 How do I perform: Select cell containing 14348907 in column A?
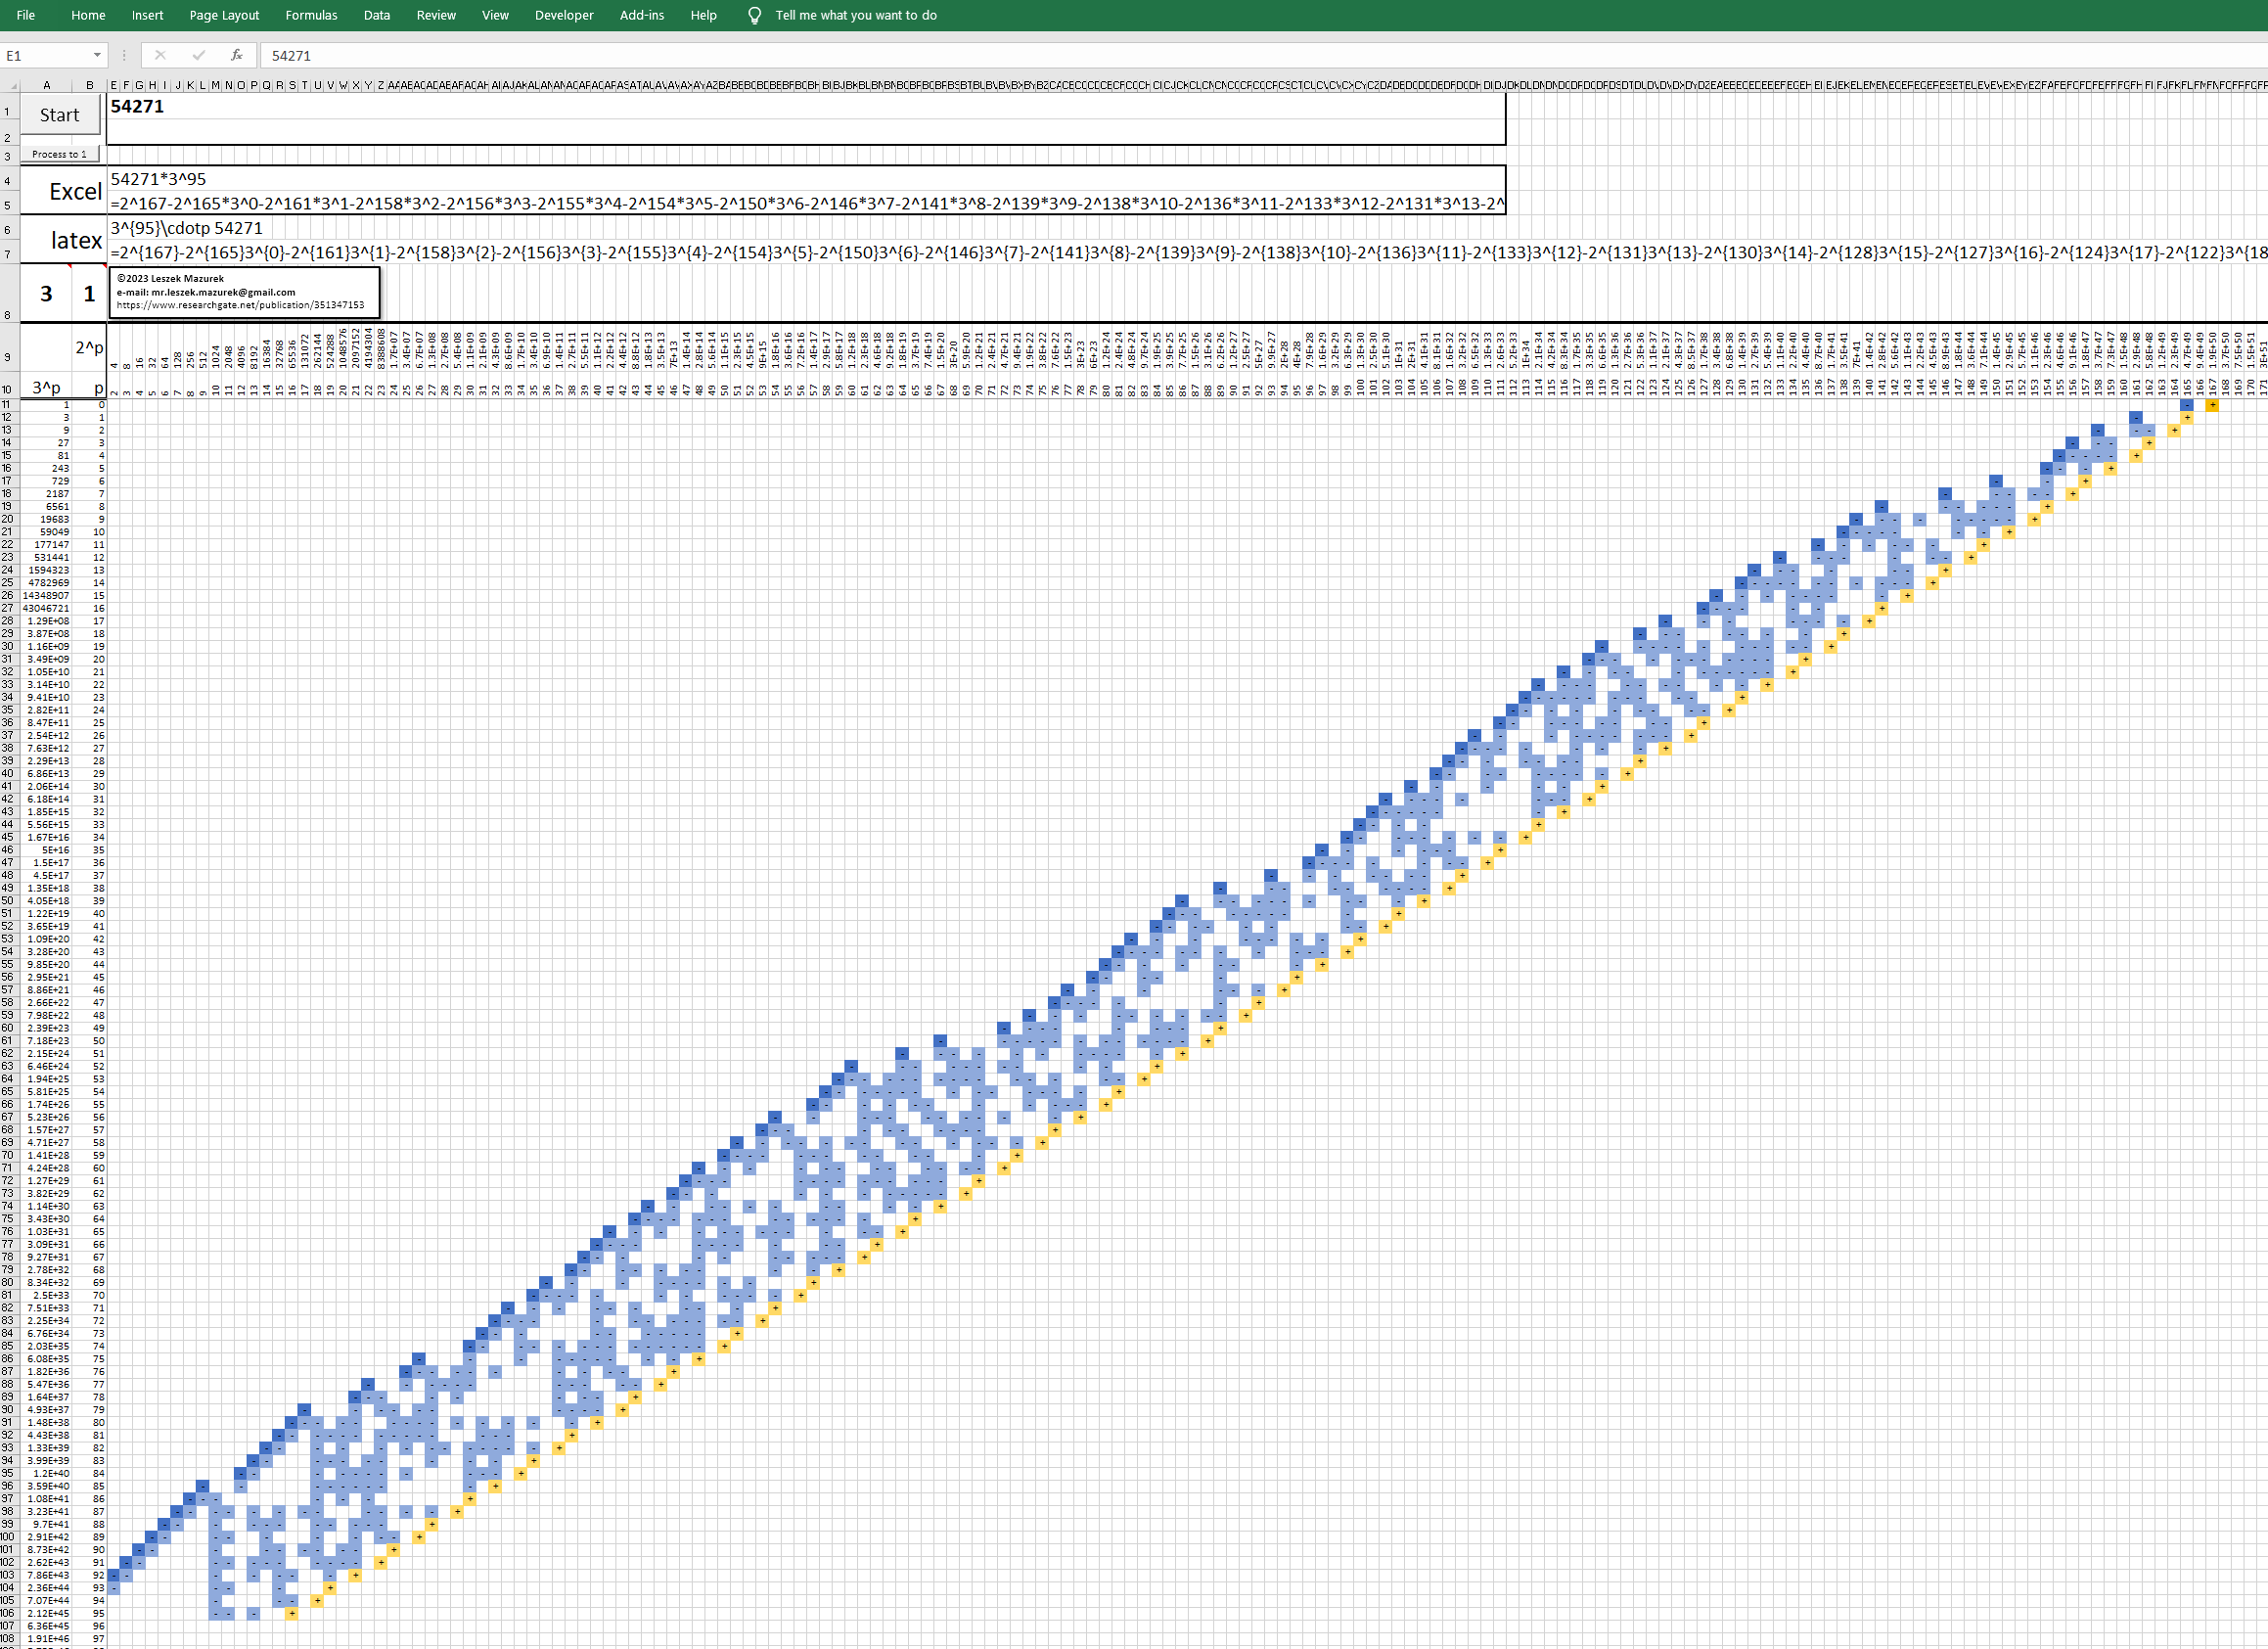tap(46, 595)
